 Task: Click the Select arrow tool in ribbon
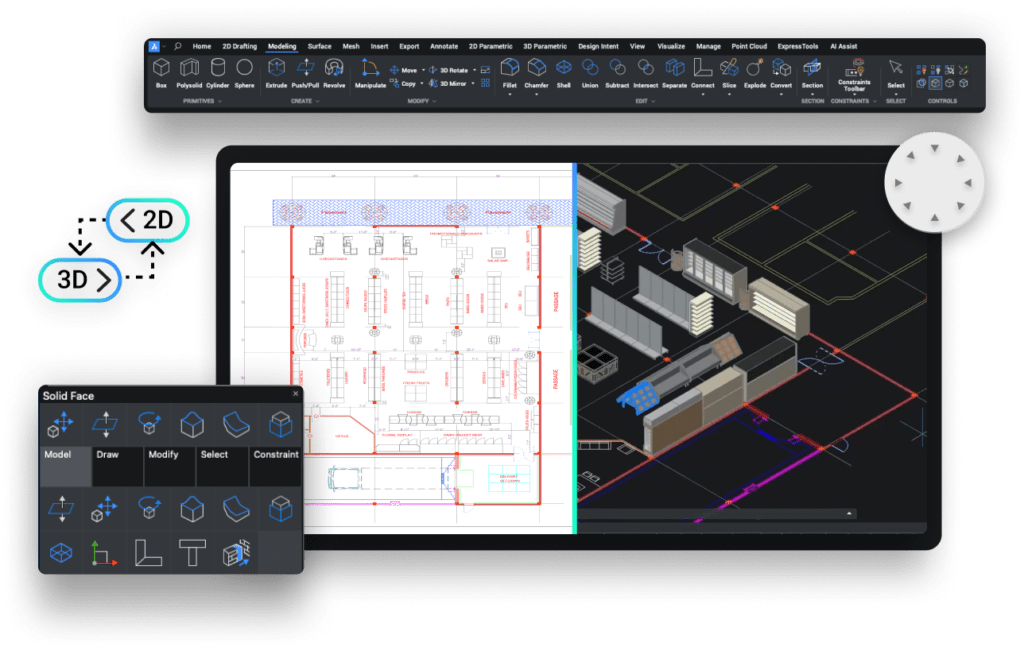tap(896, 72)
